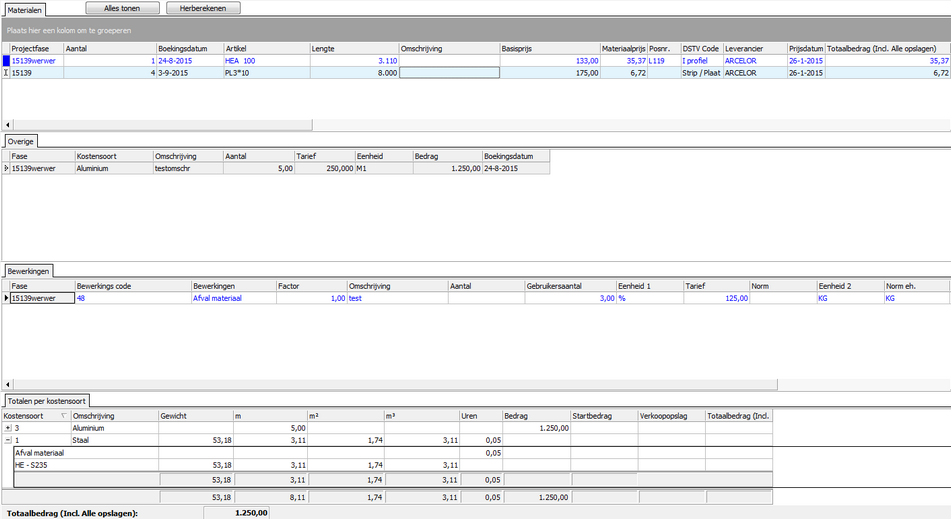Click the Materiaalprijs column header
The height and width of the screenshot is (519, 951).
(x=623, y=49)
